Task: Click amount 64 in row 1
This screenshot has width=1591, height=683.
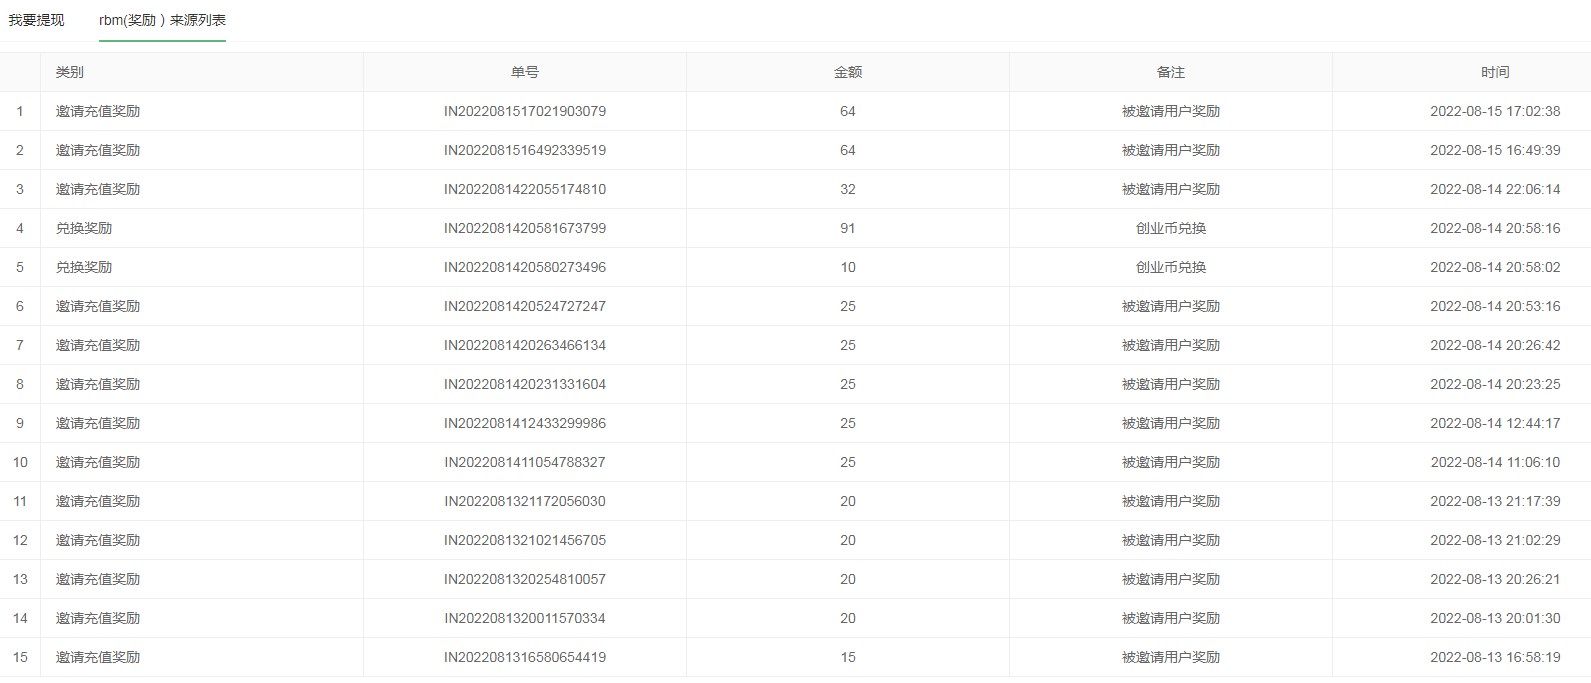Action: pos(848,111)
